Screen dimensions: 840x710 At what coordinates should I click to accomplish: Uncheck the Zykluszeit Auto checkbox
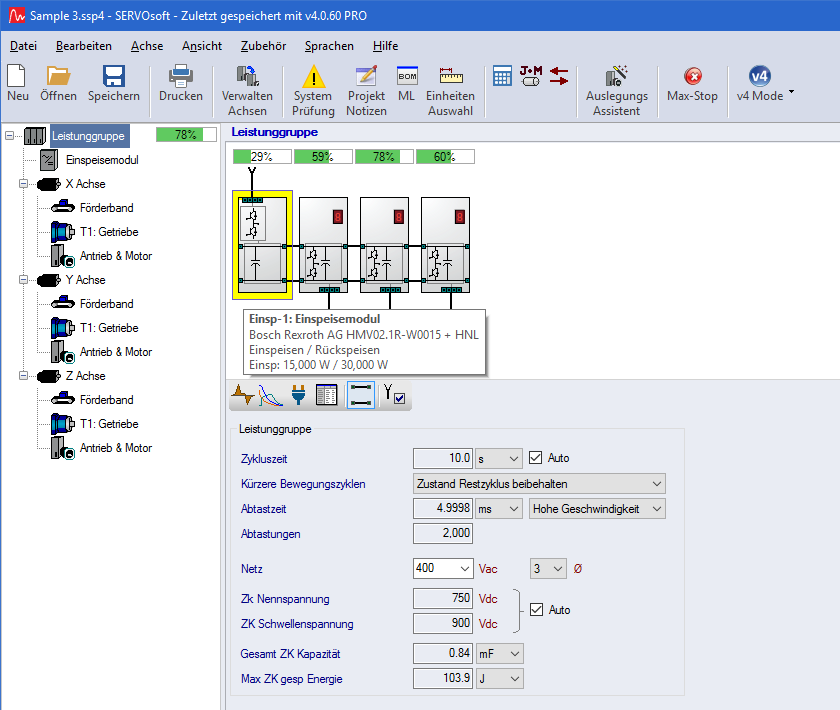[536, 458]
